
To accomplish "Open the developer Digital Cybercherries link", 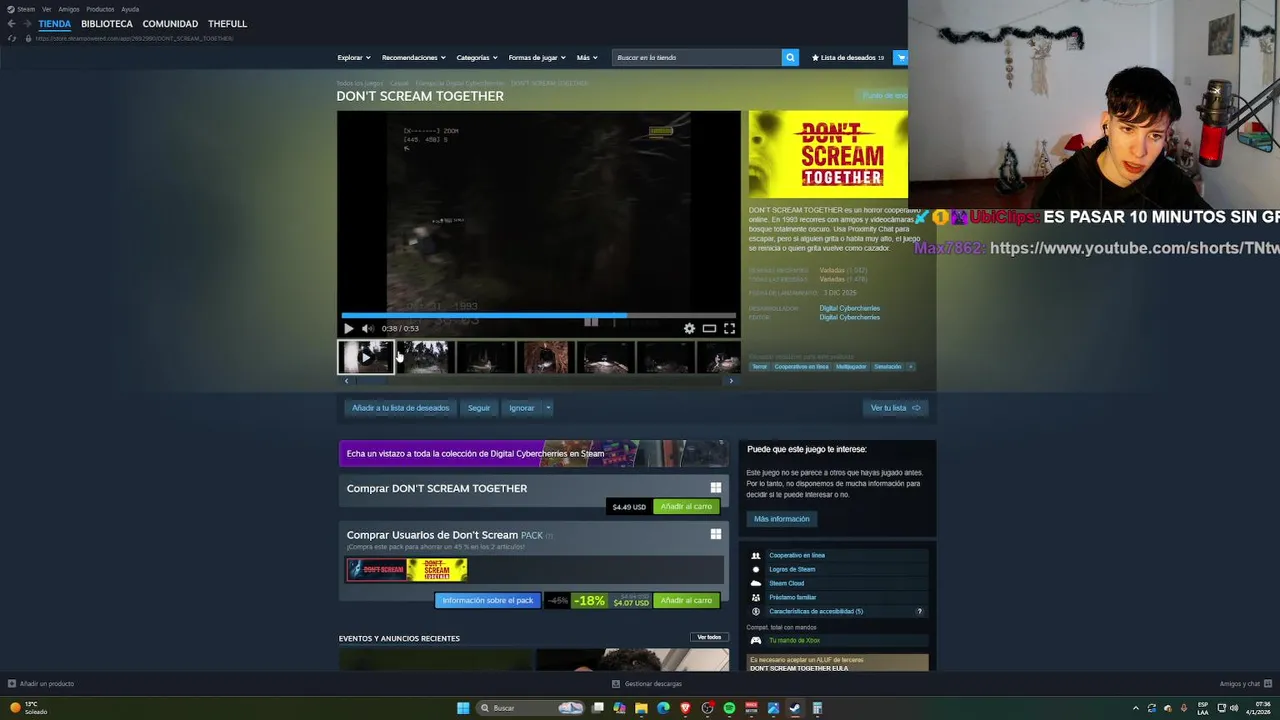I will [x=850, y=308].
